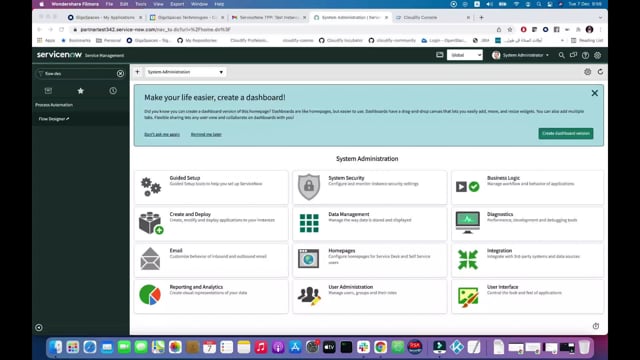The height and width of the screenshot is (360, 640).
Task: Open the Email envelope icon
Action: pos(150,259)
